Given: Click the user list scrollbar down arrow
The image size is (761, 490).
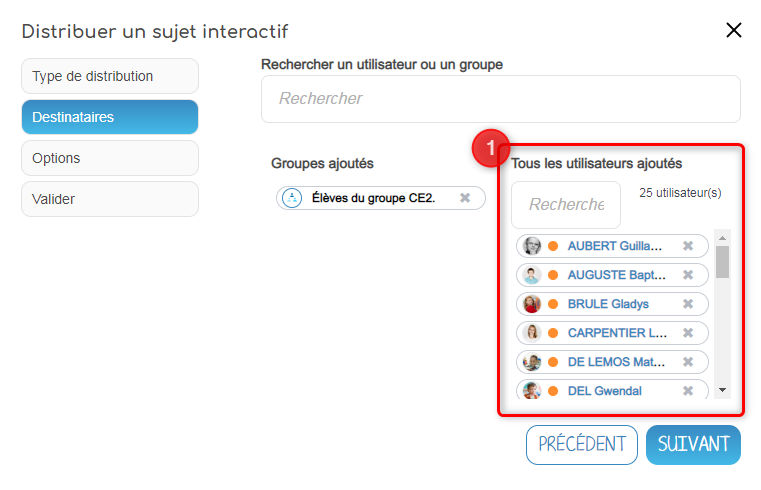Looking at the screenshot, I should [722, 390].
